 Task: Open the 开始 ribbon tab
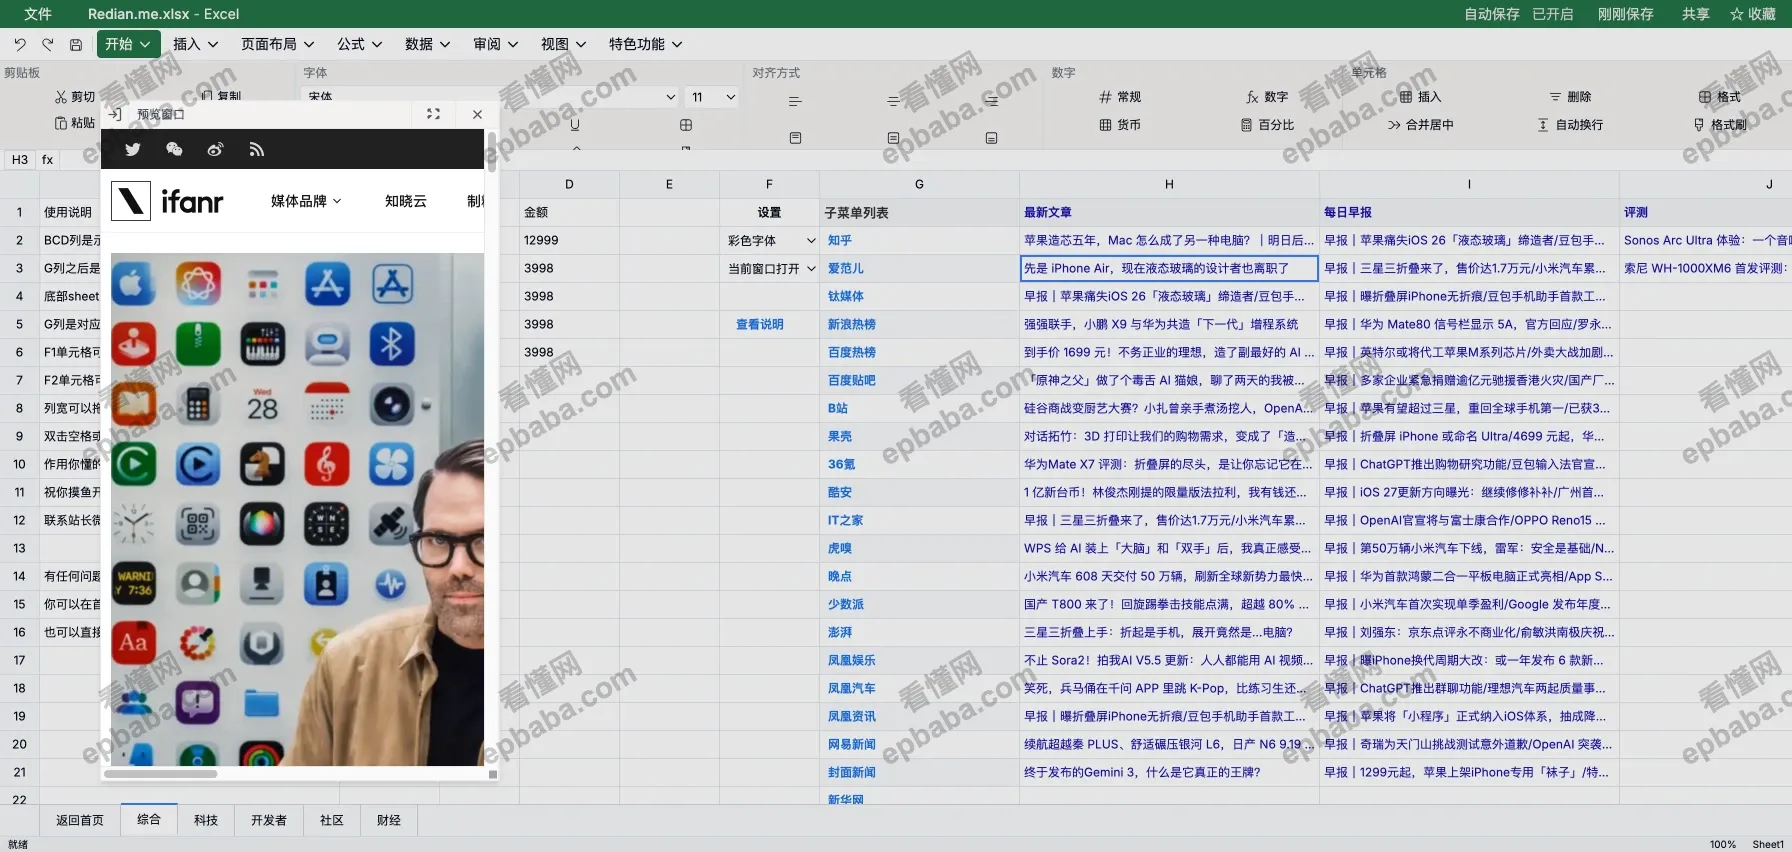[128, 44]
